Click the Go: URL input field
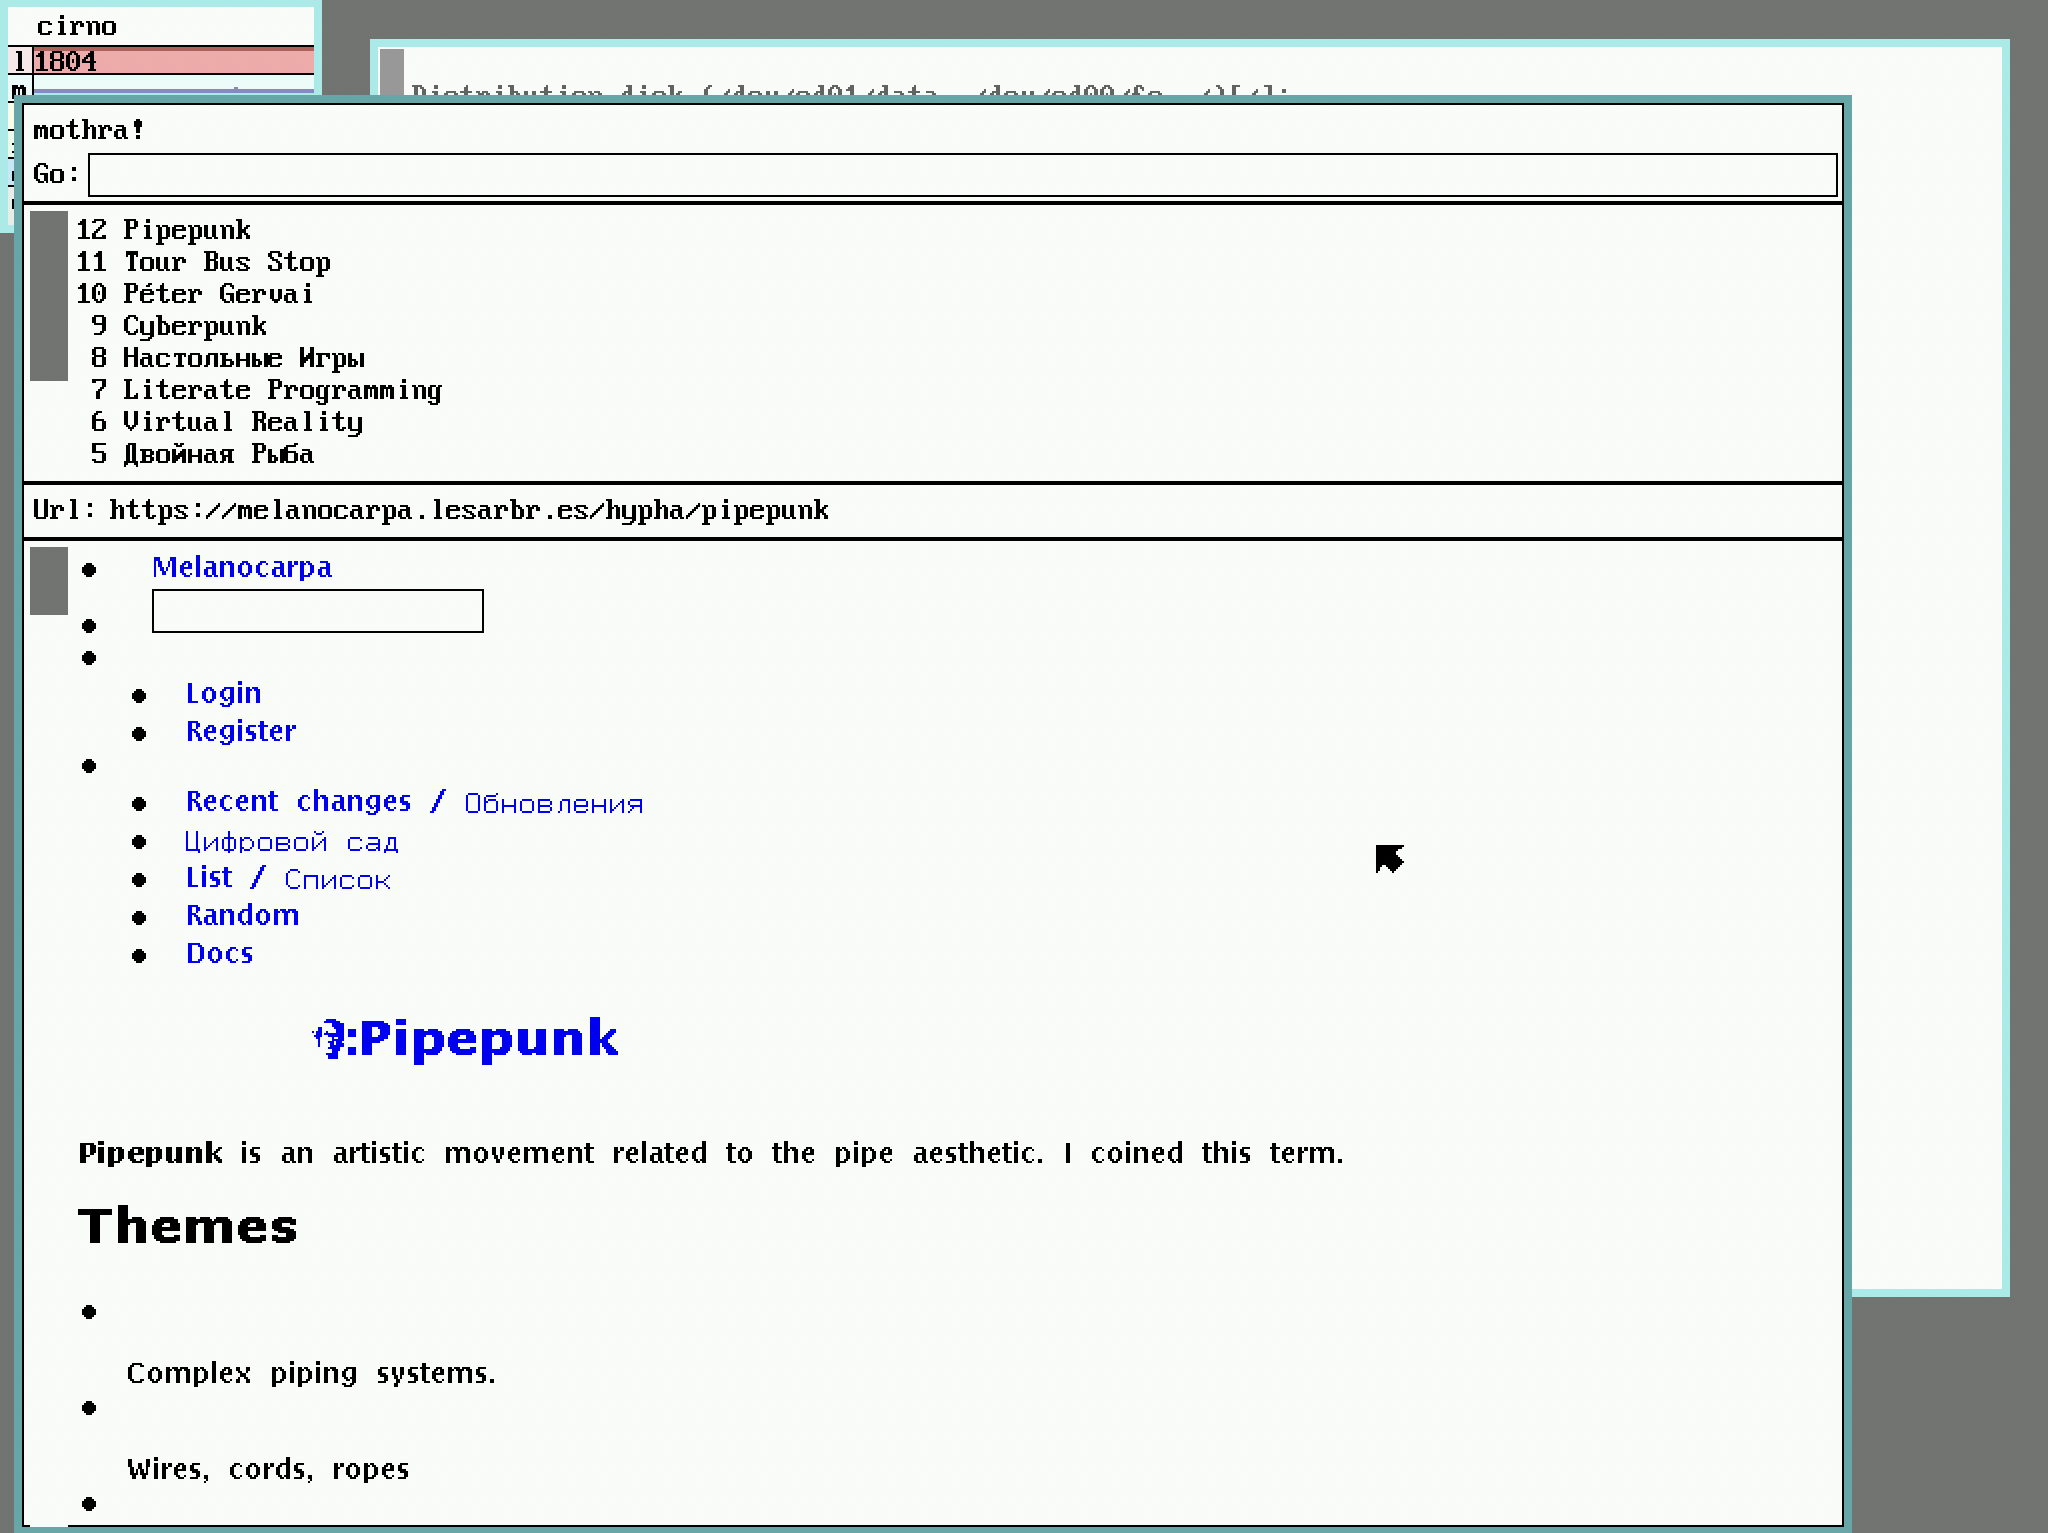 (x=962, y=175)
